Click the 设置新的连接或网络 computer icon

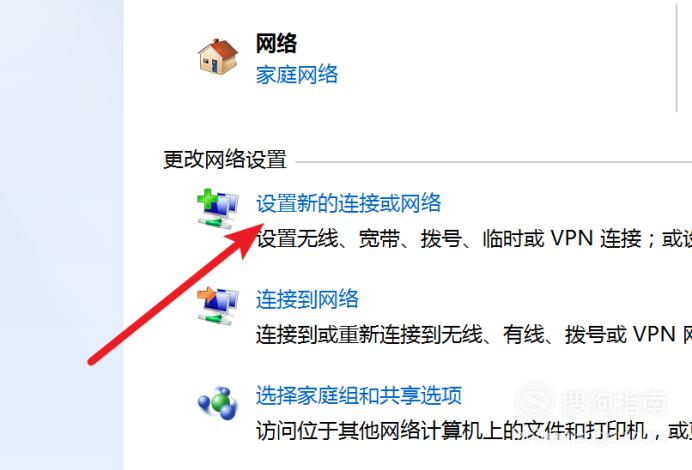tap(218, 209)
